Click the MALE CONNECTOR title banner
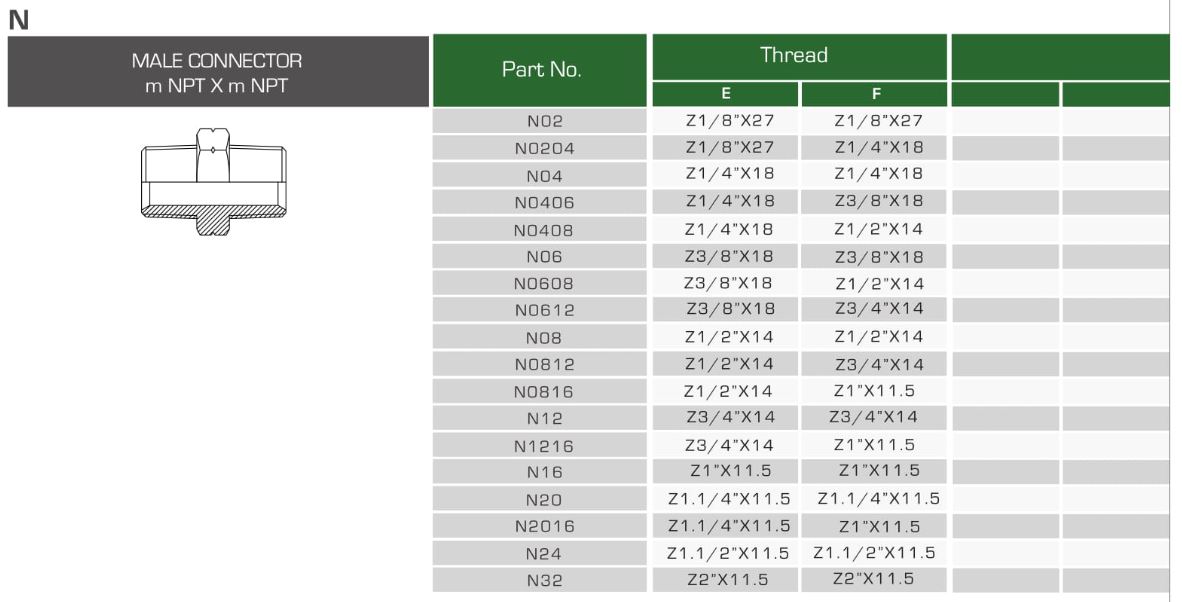Viewport: 1182px width, 602px height. [x=217, y=72]
